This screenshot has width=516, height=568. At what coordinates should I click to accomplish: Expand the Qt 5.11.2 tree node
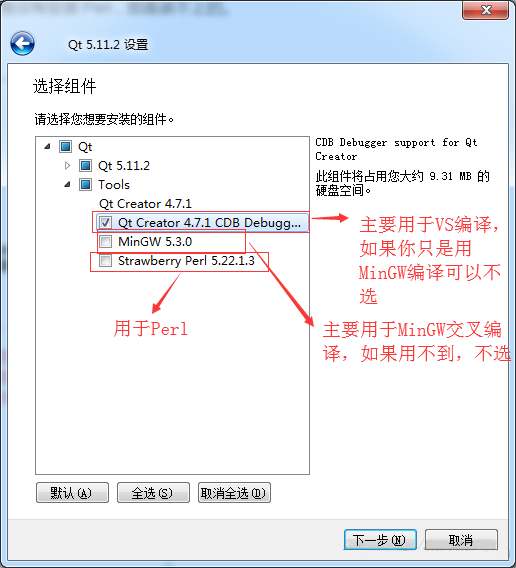point(67,166)
